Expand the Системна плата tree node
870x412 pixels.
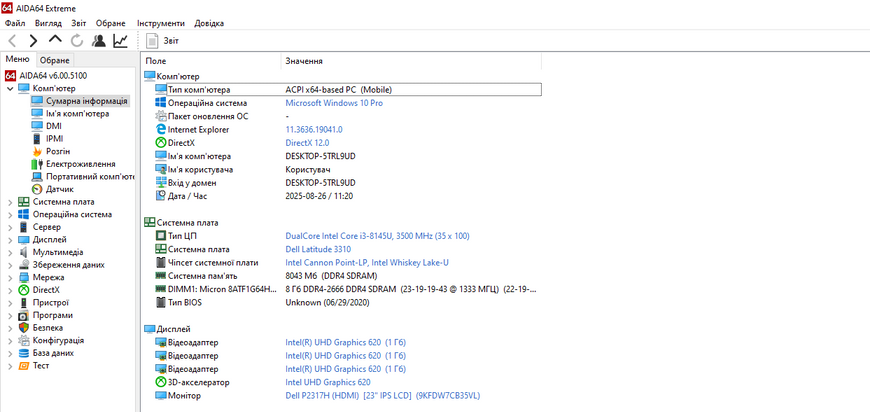[10, 202]
